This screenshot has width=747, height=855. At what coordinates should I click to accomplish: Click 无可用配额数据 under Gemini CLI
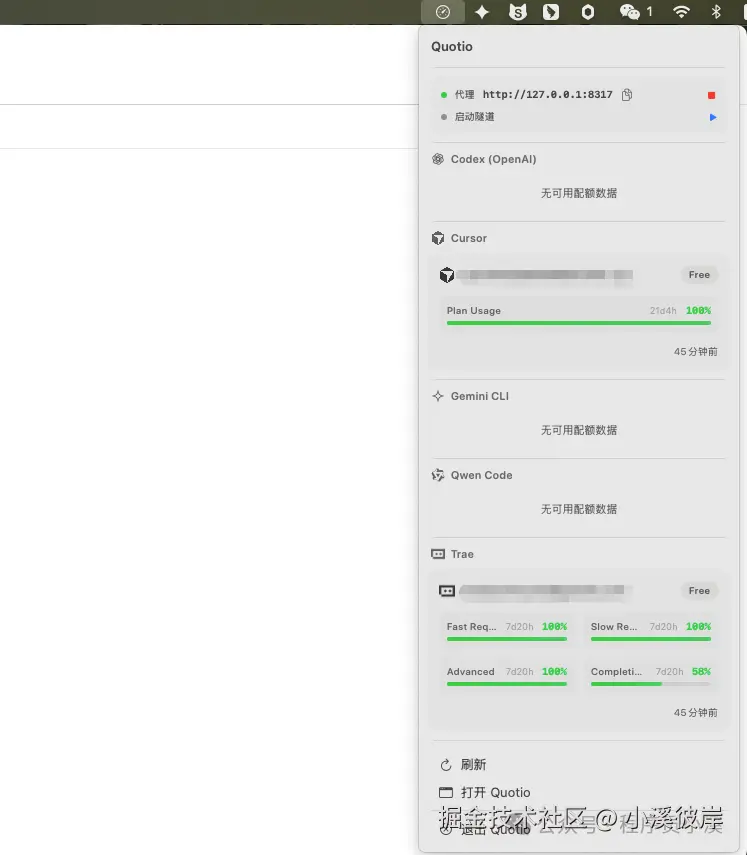coord(579,430)
